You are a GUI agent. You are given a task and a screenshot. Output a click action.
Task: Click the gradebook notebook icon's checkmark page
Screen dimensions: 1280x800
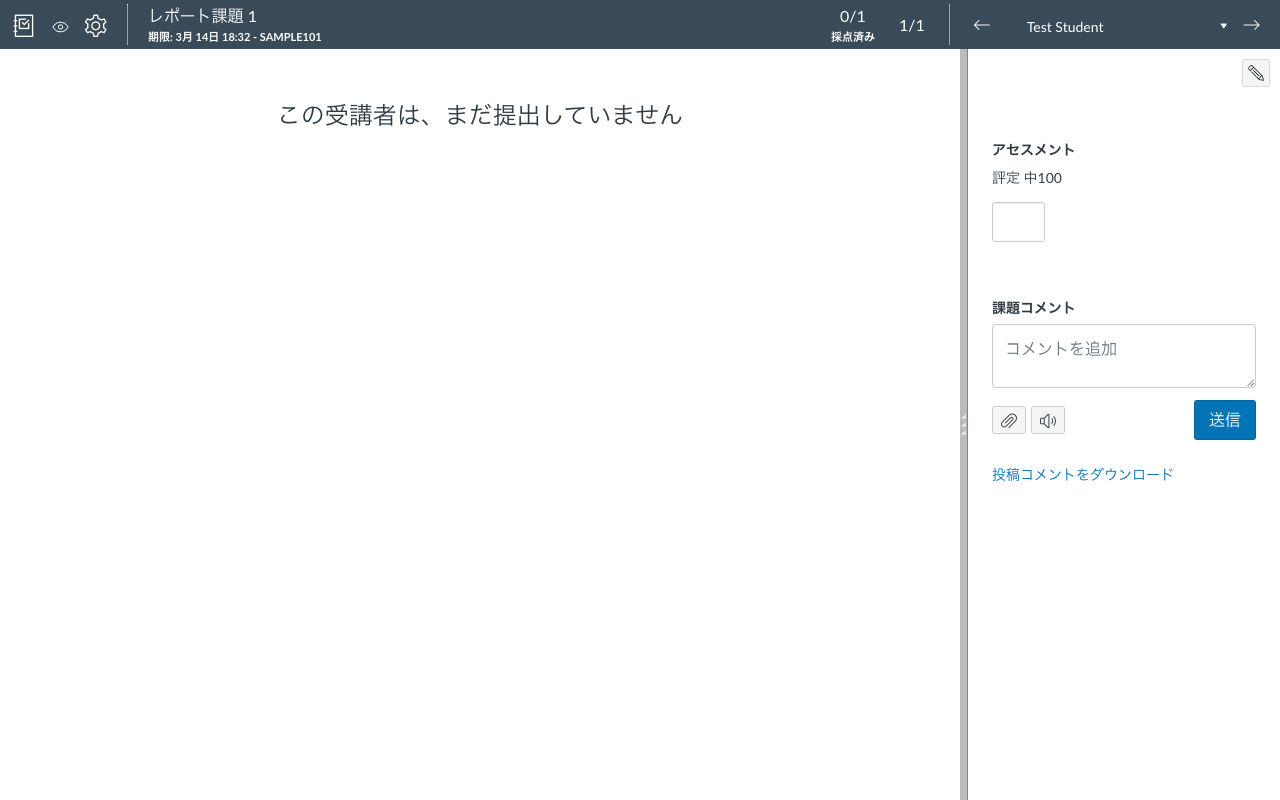pyautogui.click(x=23, y=25)
